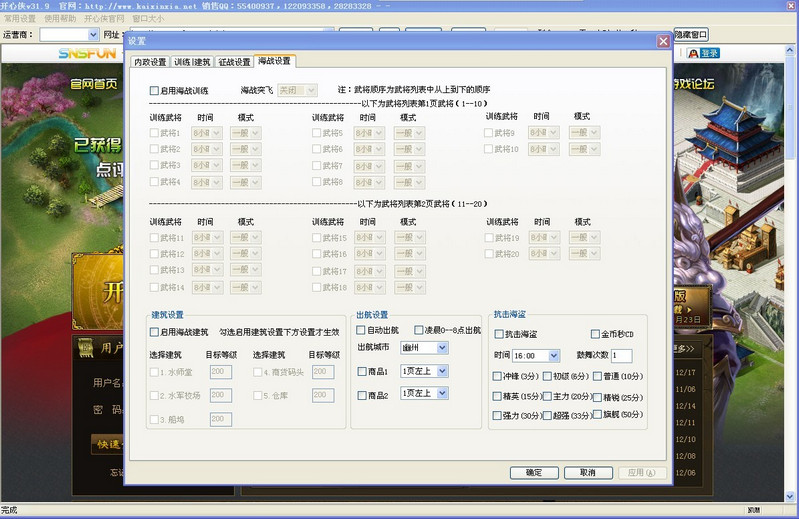Click the 确定 button
Viewport: 799px width, 519px height.
tap(533, 472)
